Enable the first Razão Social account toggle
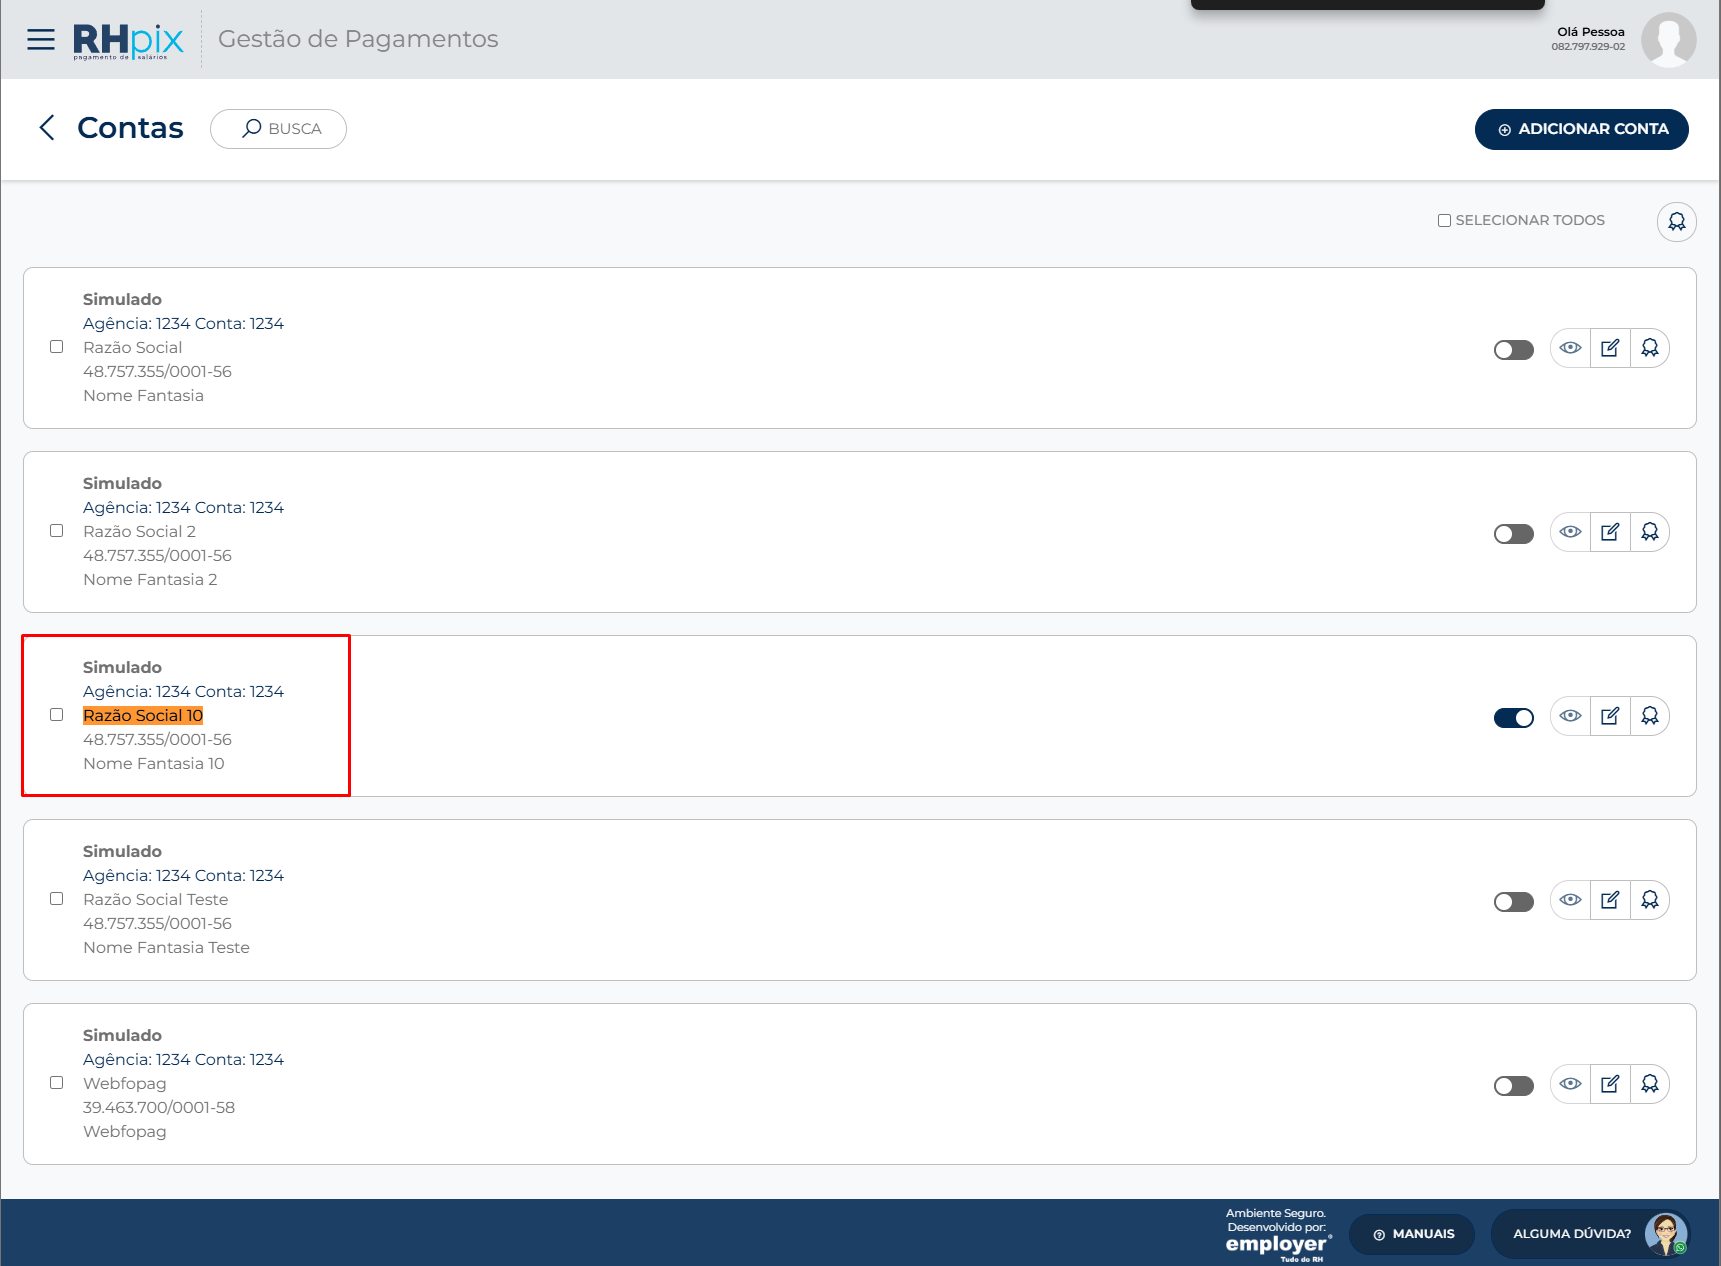1721x1266 pixels. pos(1514,350)
